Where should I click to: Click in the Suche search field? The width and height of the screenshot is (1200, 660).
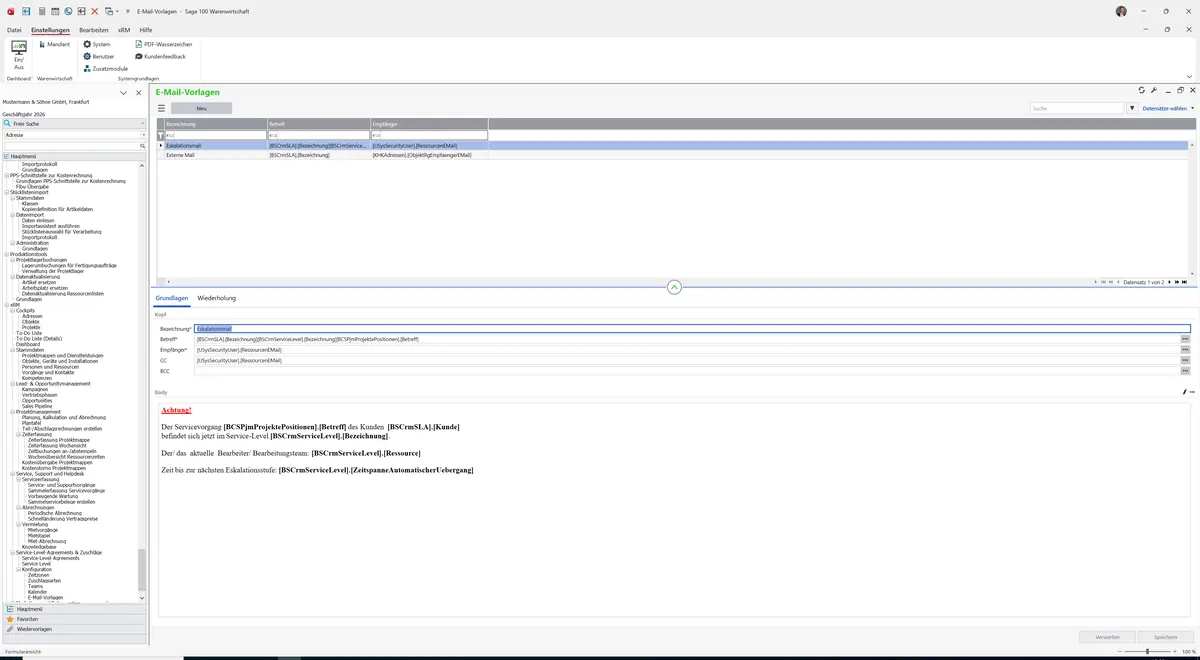tap(1078, 108)
